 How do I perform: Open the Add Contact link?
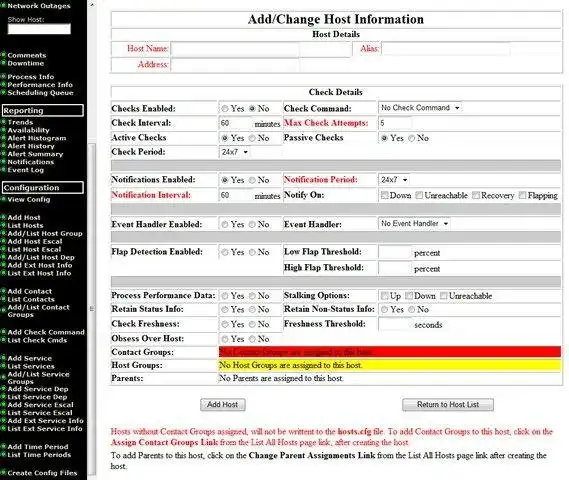click(30, 292)
